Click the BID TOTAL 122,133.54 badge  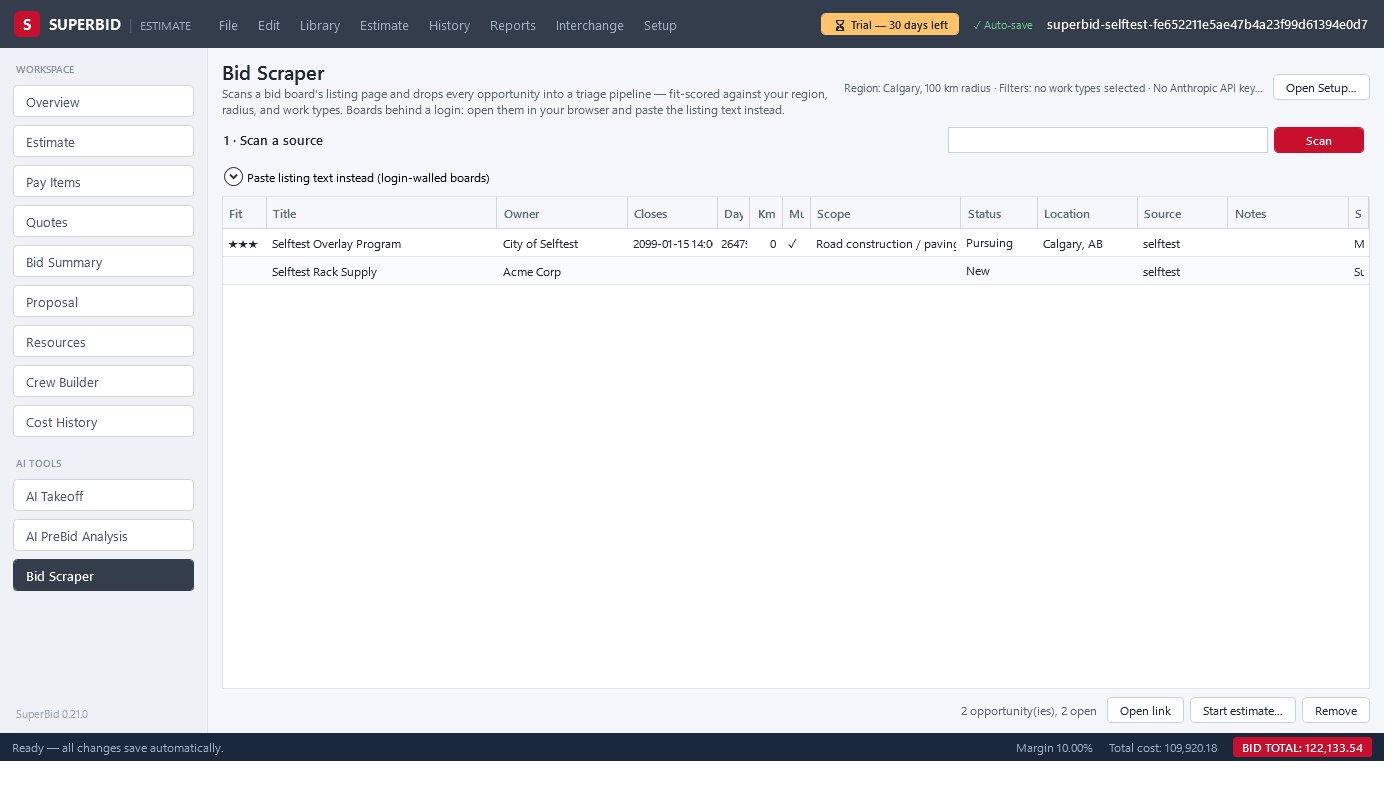point(1302,747)
